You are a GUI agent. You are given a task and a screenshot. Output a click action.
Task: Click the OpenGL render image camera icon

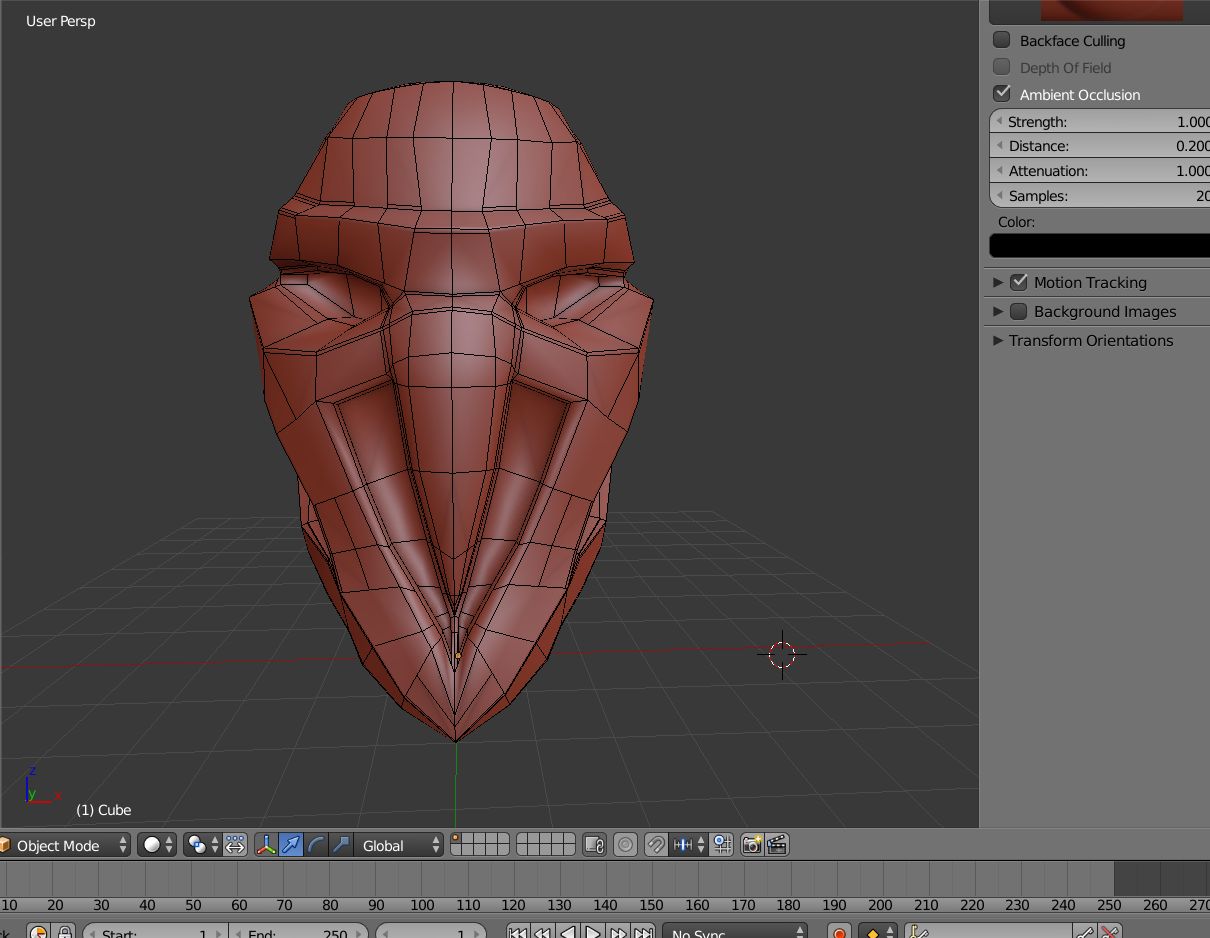click(752, 845)
